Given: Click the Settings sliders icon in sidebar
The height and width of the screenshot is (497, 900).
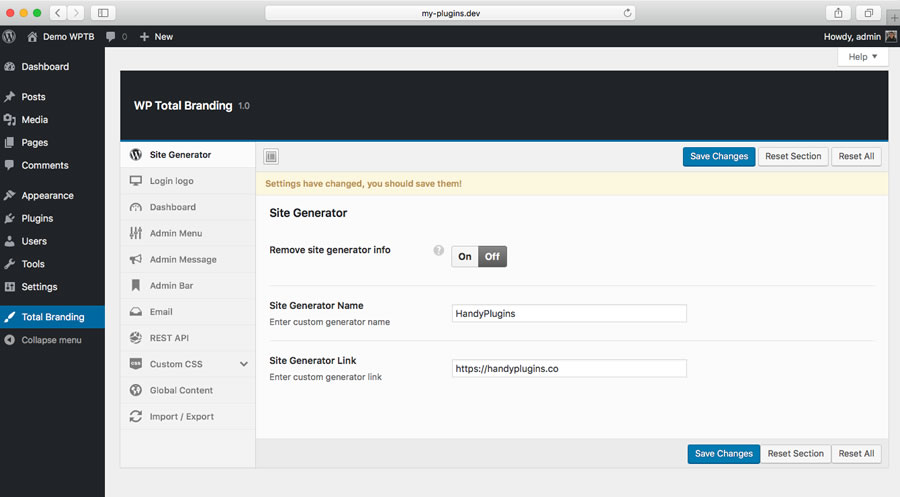Looking at the screenshot, I should pos(9,286).
